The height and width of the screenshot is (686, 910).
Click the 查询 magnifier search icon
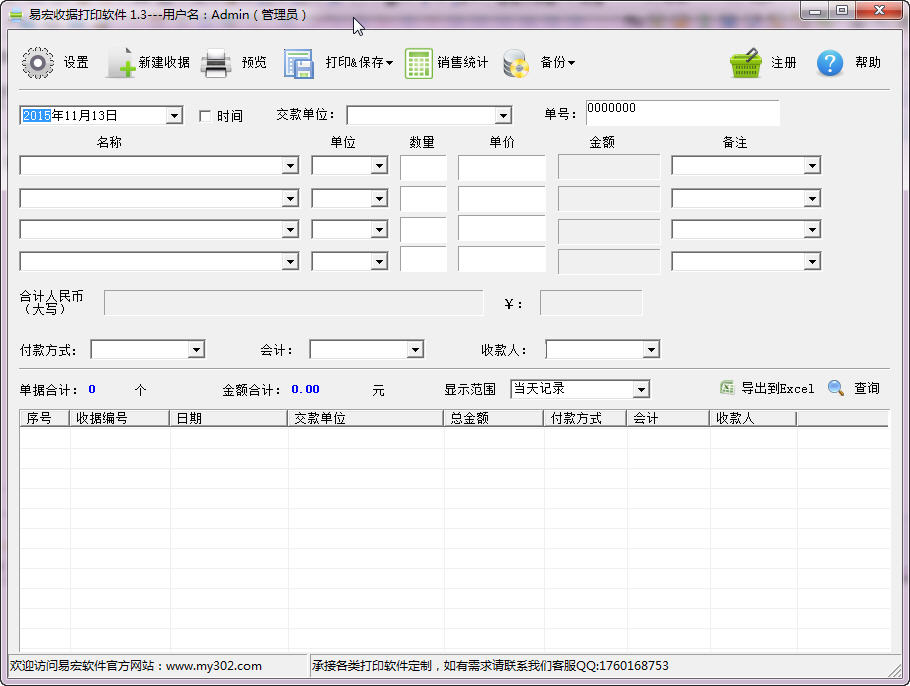[836, 388]
